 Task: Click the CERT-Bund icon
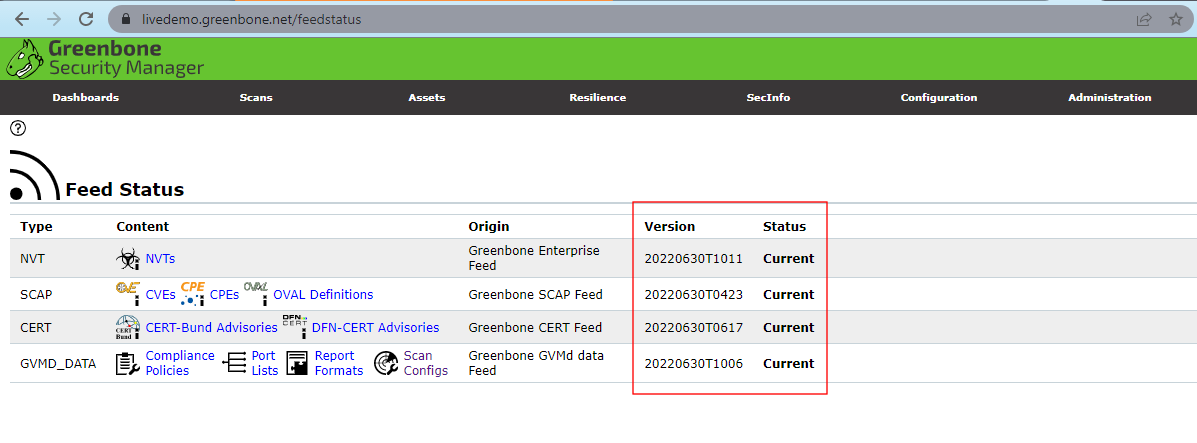(128, 327)
